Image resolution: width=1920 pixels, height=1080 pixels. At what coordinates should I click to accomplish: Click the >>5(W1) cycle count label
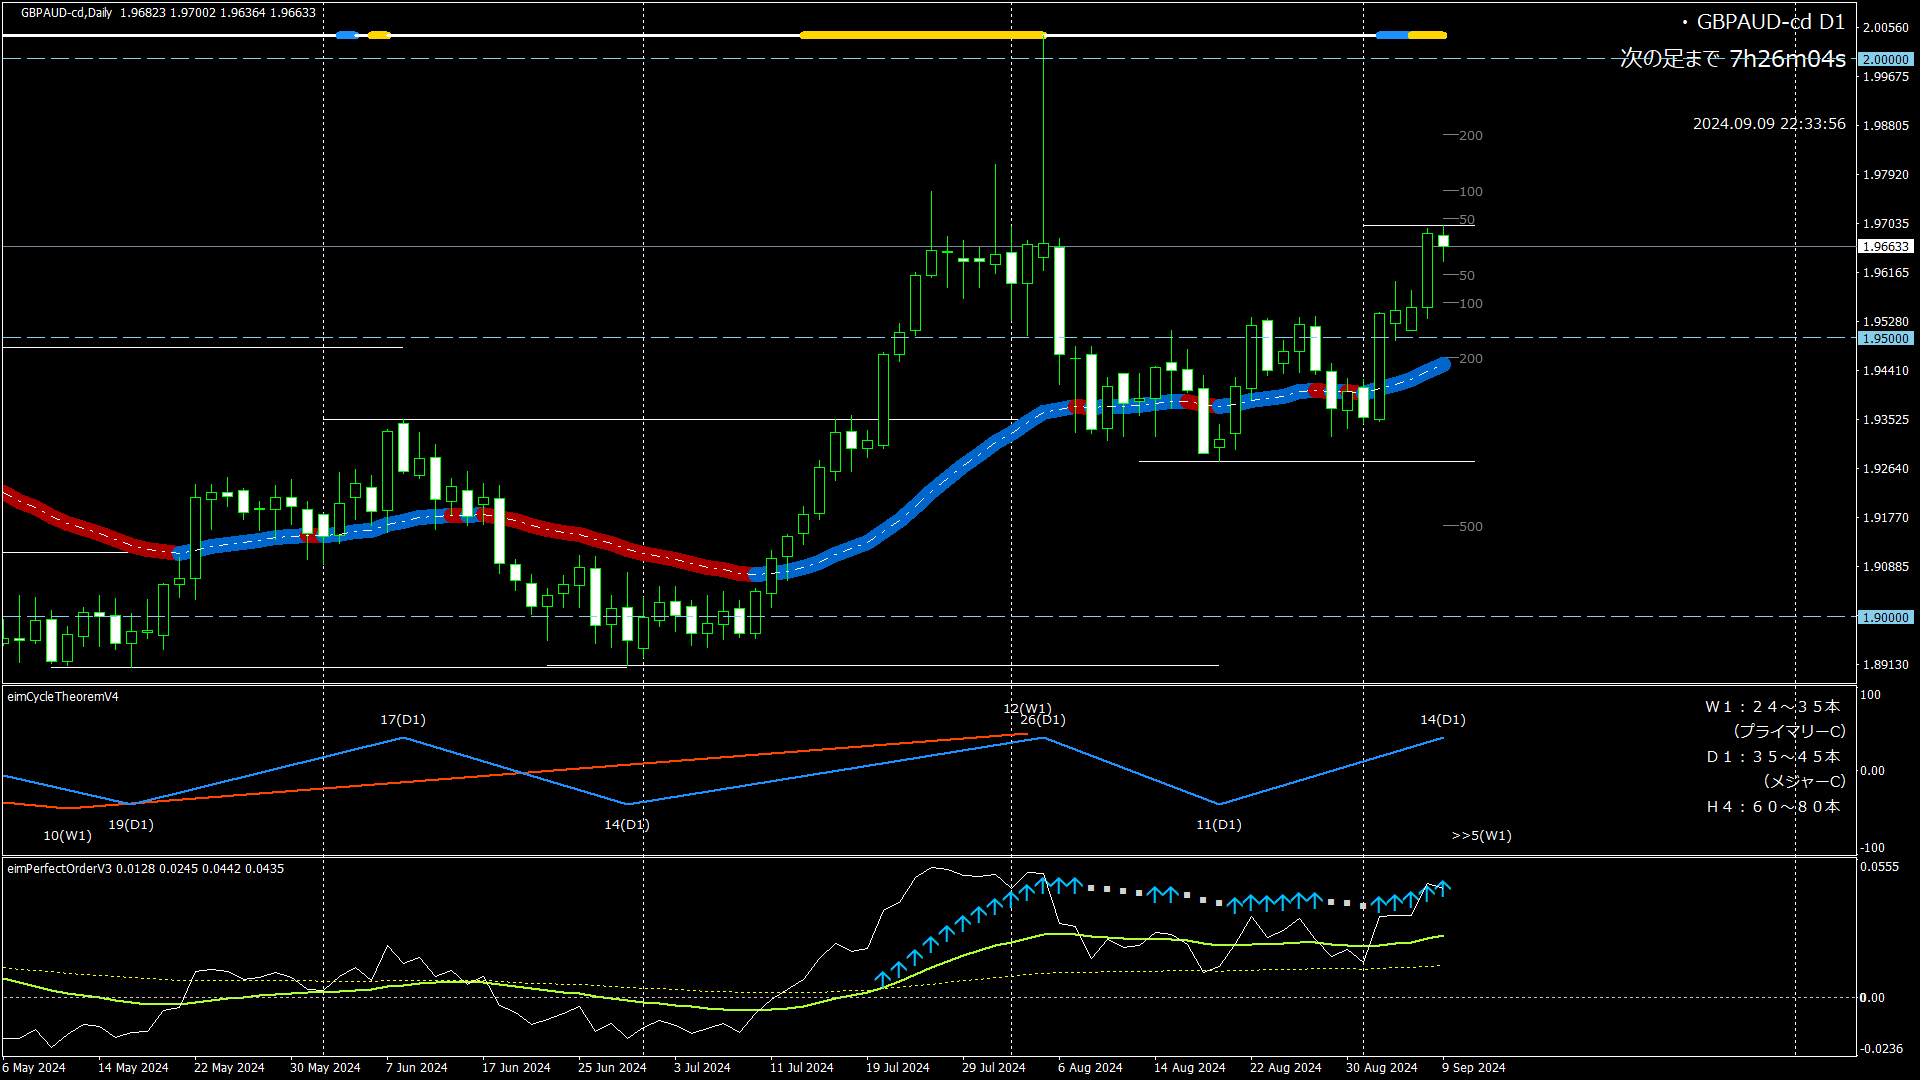(x=1481, y=836)
